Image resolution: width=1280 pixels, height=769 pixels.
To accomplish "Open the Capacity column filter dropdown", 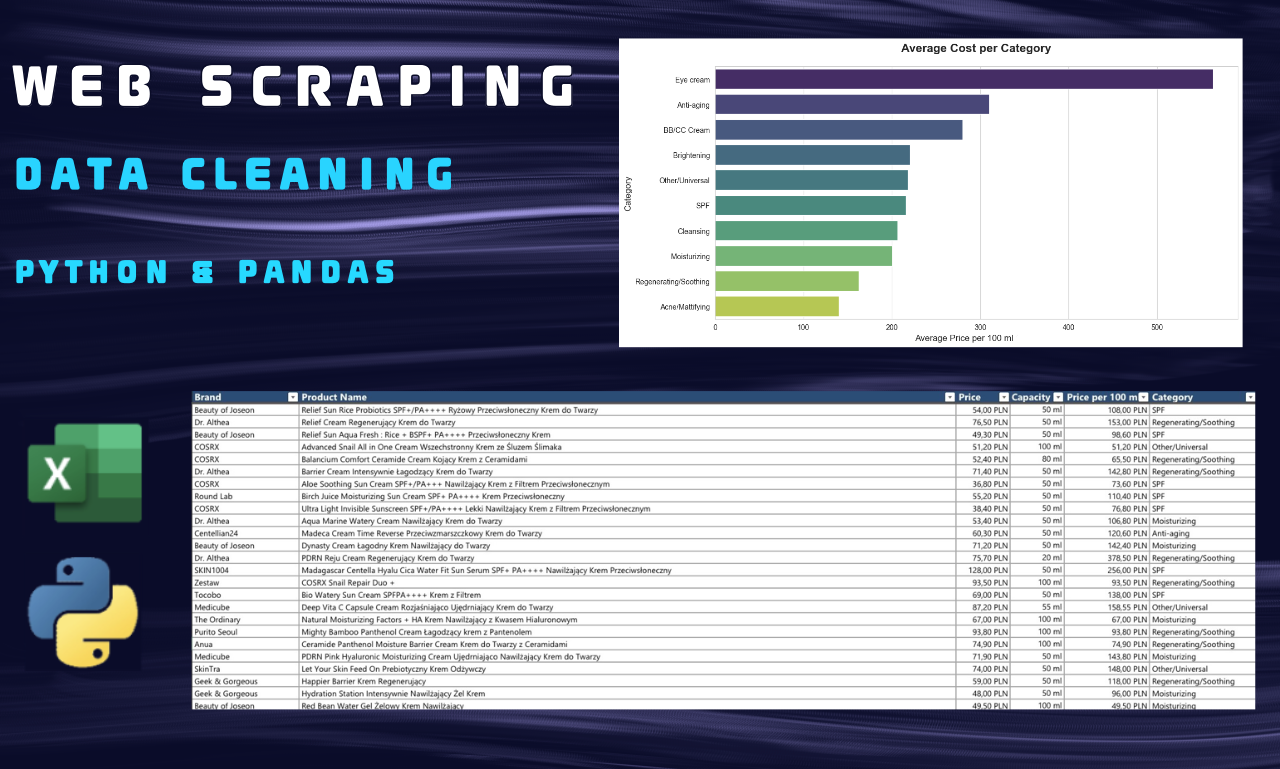I will (1058, 397).
